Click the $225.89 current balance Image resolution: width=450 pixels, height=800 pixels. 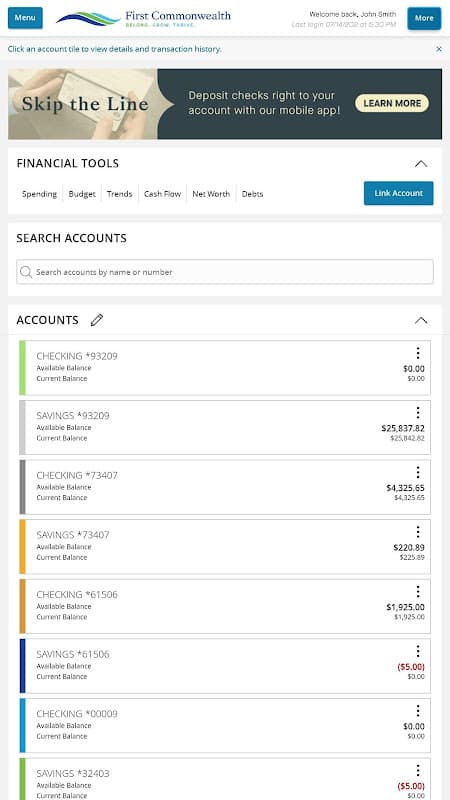coord(412,558)
